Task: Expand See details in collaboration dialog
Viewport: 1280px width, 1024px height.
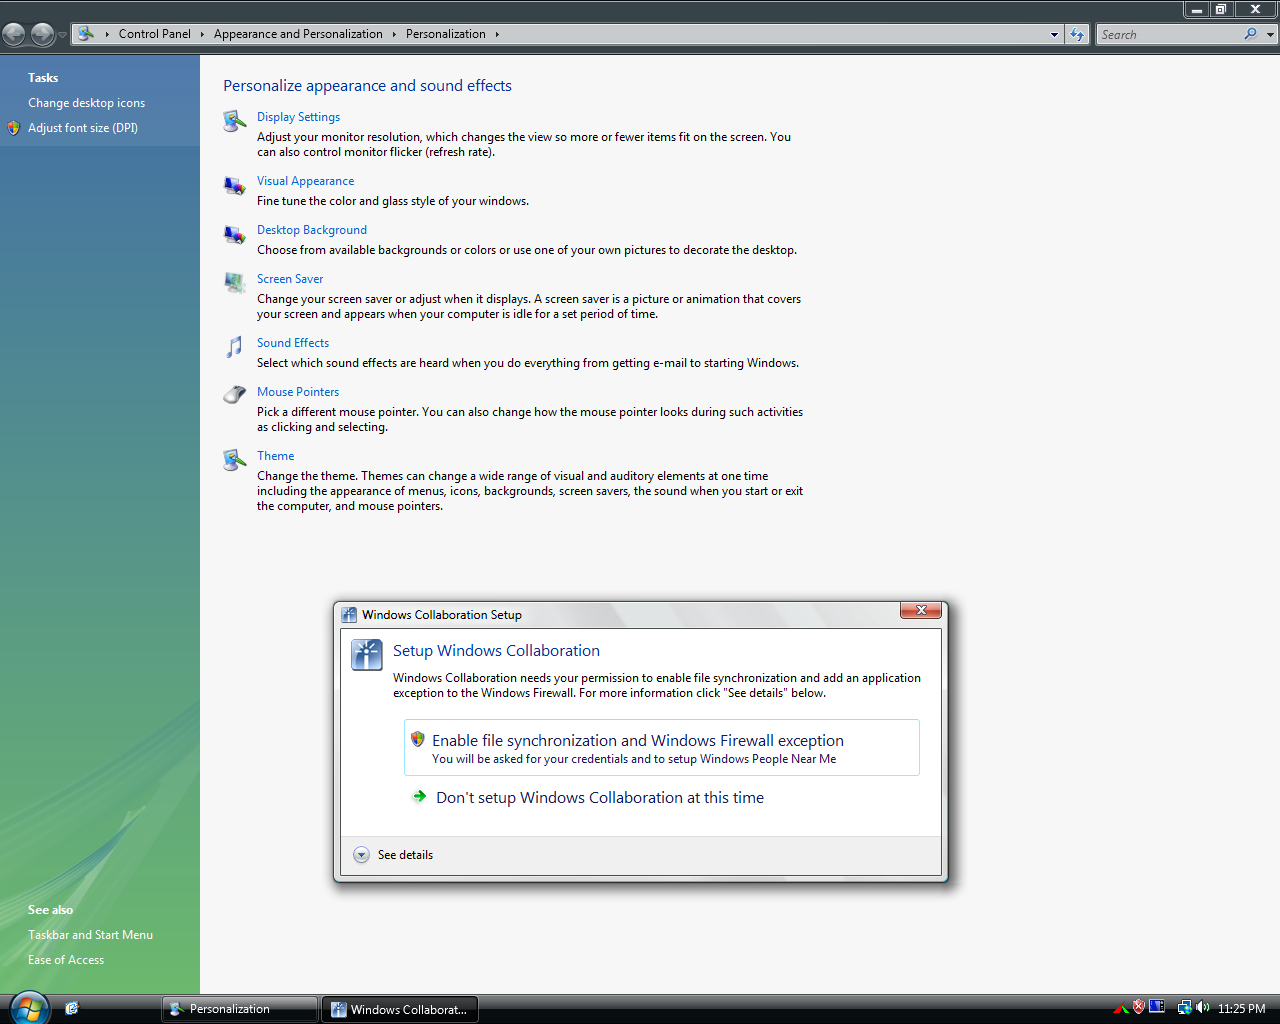Action: point(393,855)
